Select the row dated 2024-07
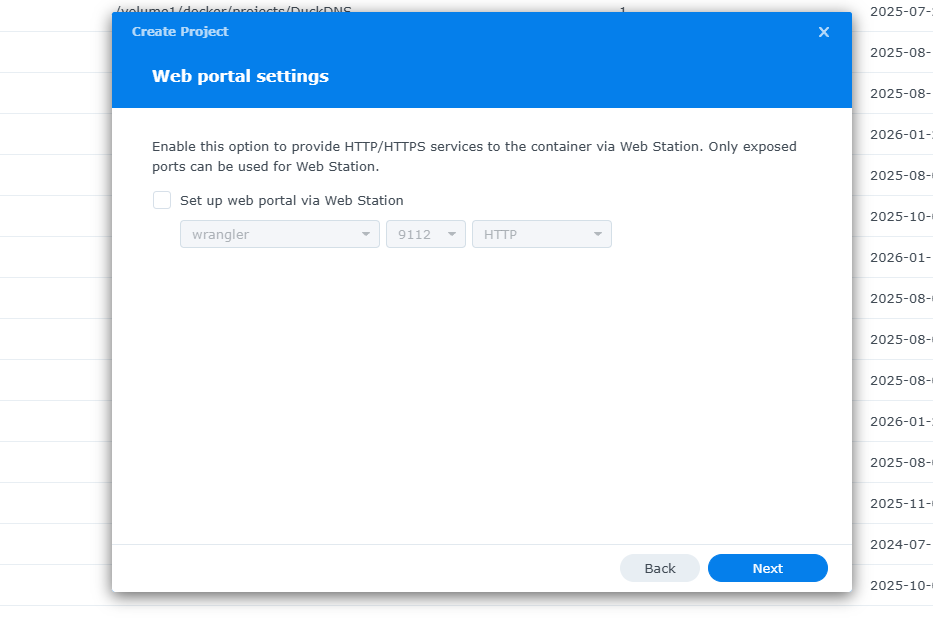The image size is (933, 619). 900,544
